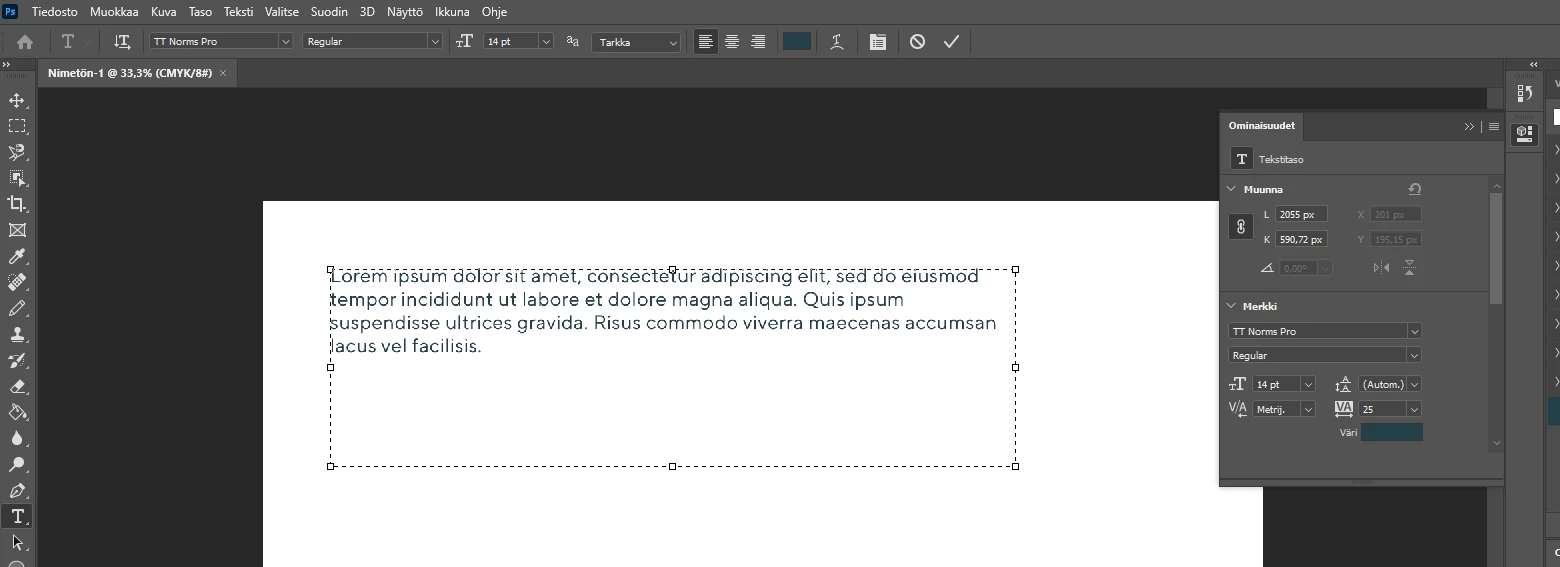Switch to the Ominaisuudet panel tab

tap(1261, 126)
